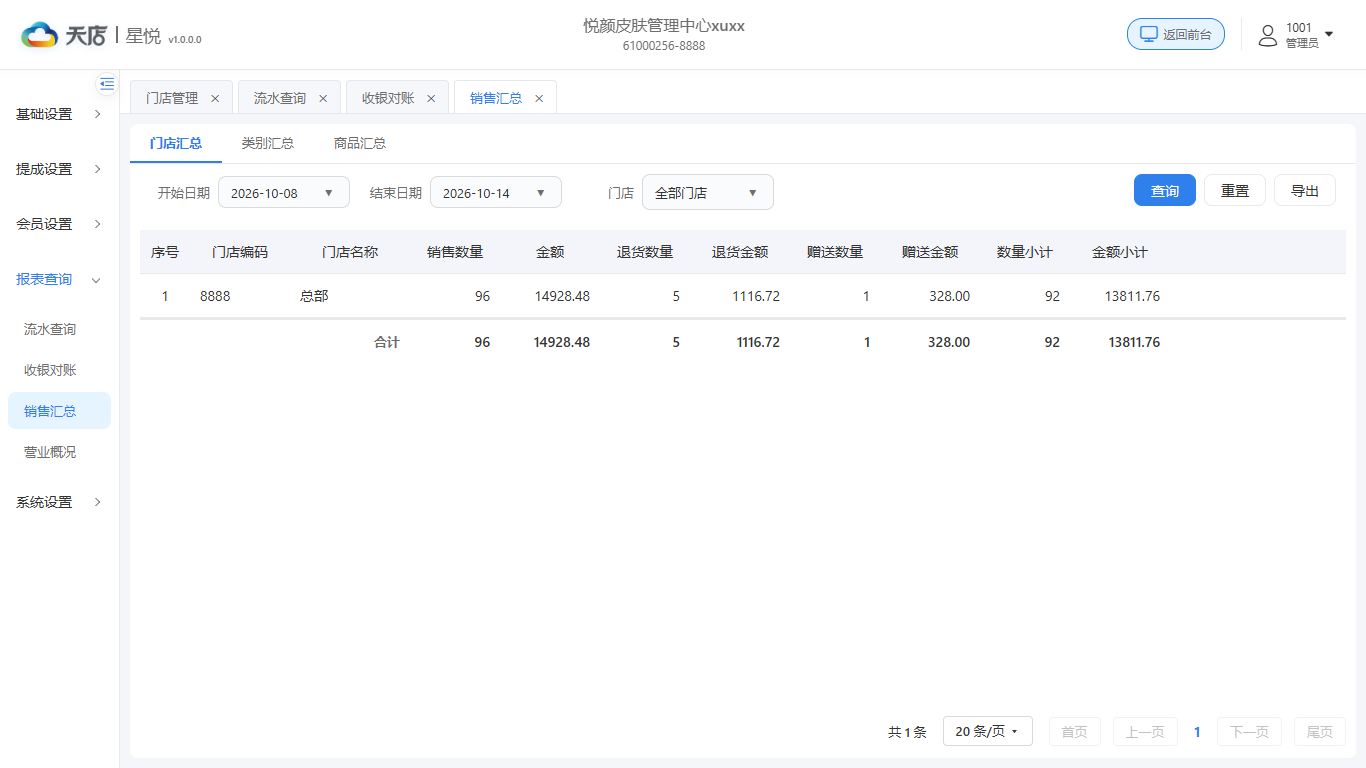Open 收银对账 in the sidebar
The width and height of the screenshot is (1366, 768).
point(50,370)
